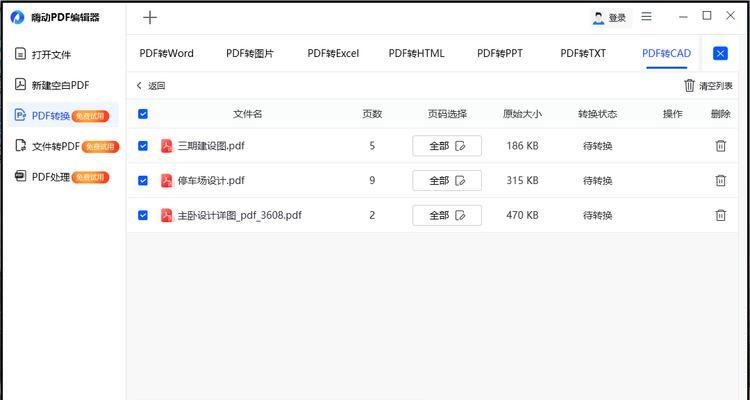This screenshot has height=400, width=750.
Task: Click the 页码选择 column header
Action: (447, 114)
